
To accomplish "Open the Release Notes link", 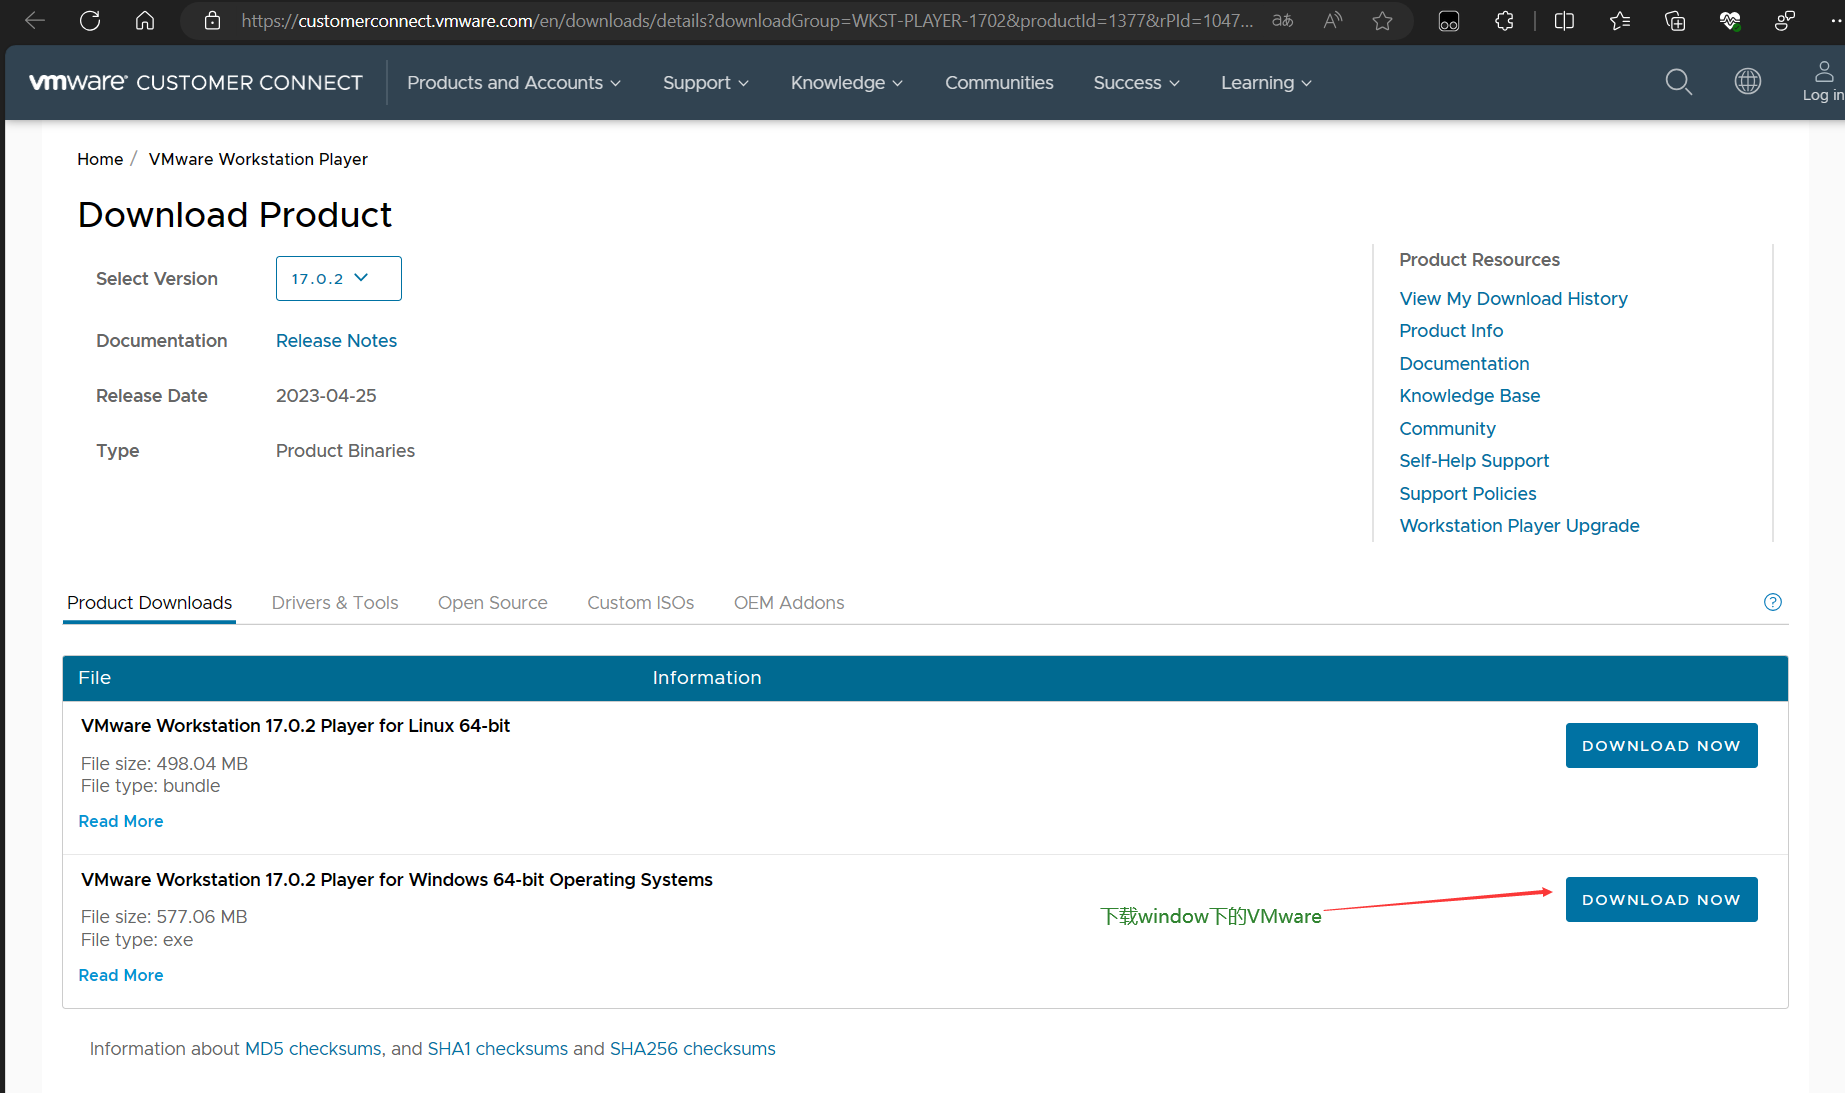I will click(x=336, y=341).
